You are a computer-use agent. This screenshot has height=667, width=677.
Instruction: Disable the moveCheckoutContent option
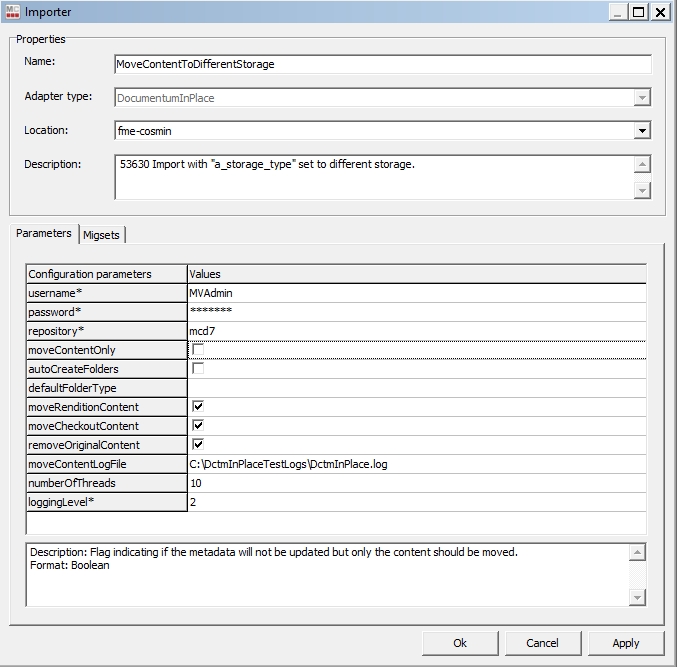(198, 426)
